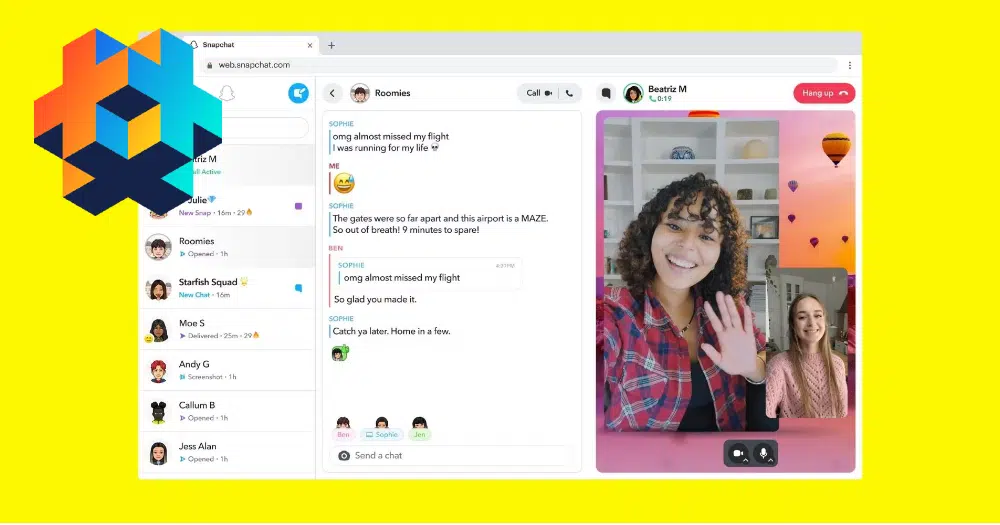Start video call with Call camera button
The image size is (1000, 525).
540,93
